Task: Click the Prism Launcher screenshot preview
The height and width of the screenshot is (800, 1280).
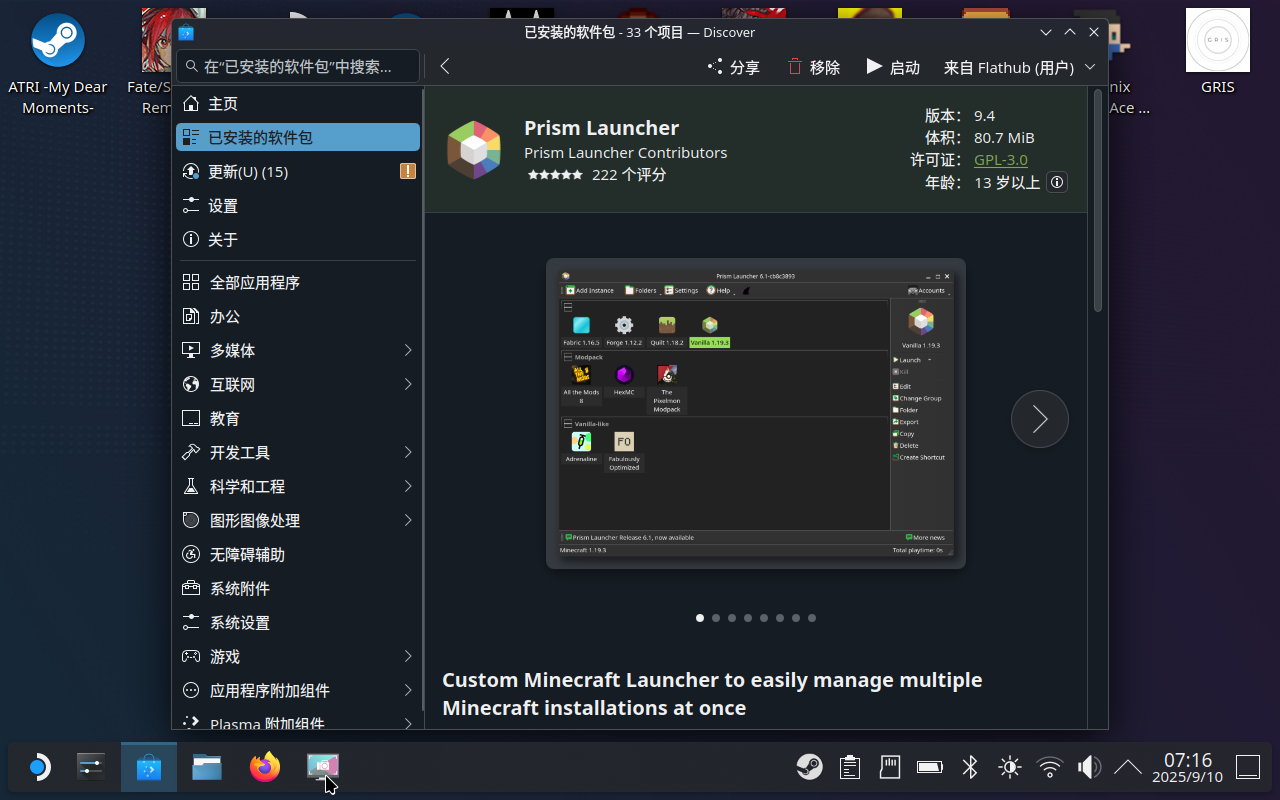Action: point(756,413)
